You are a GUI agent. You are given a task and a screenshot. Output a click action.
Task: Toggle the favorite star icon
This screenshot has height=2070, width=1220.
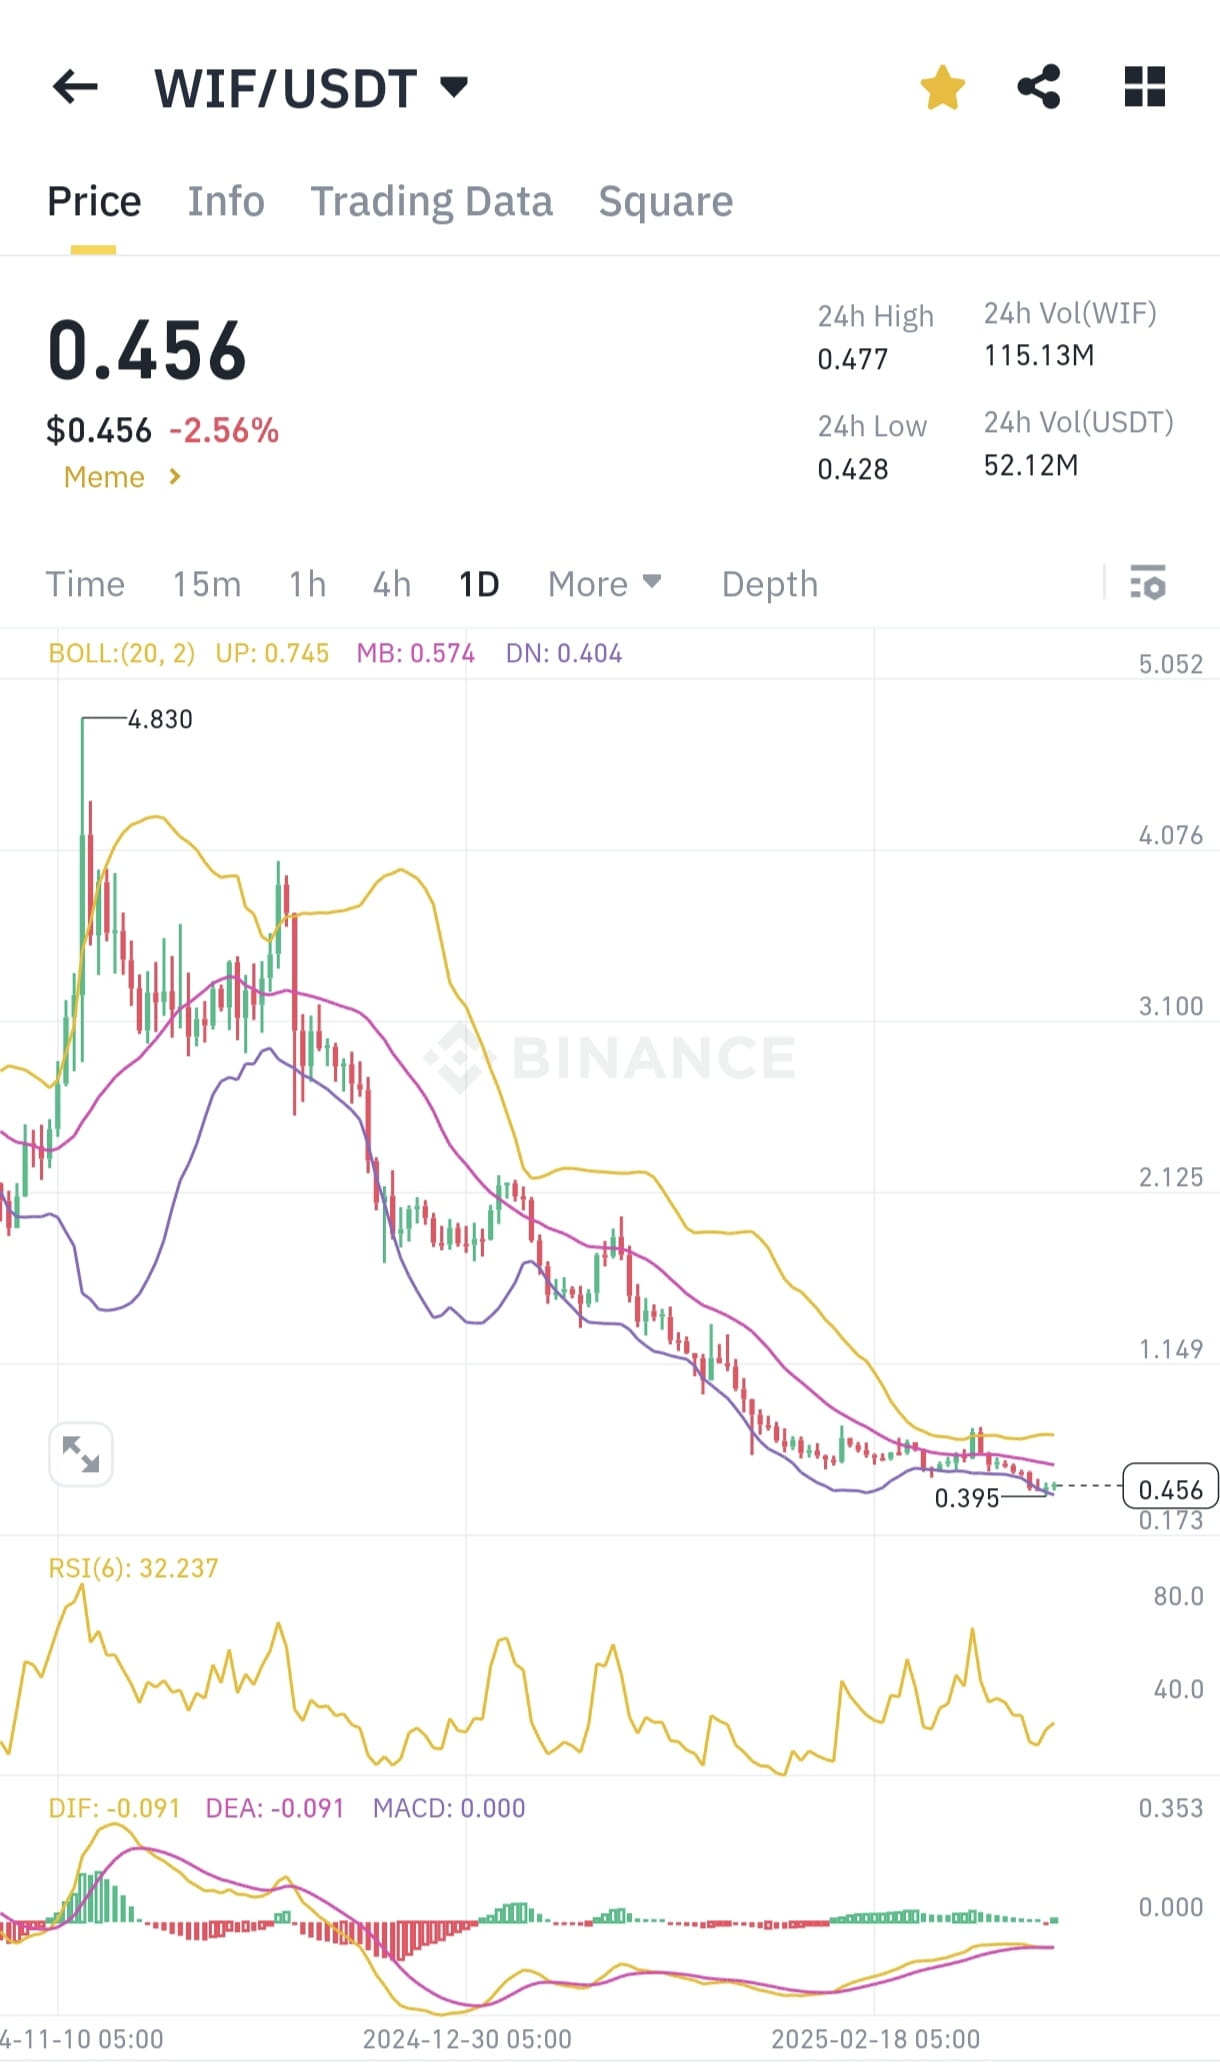coord(942,87)
